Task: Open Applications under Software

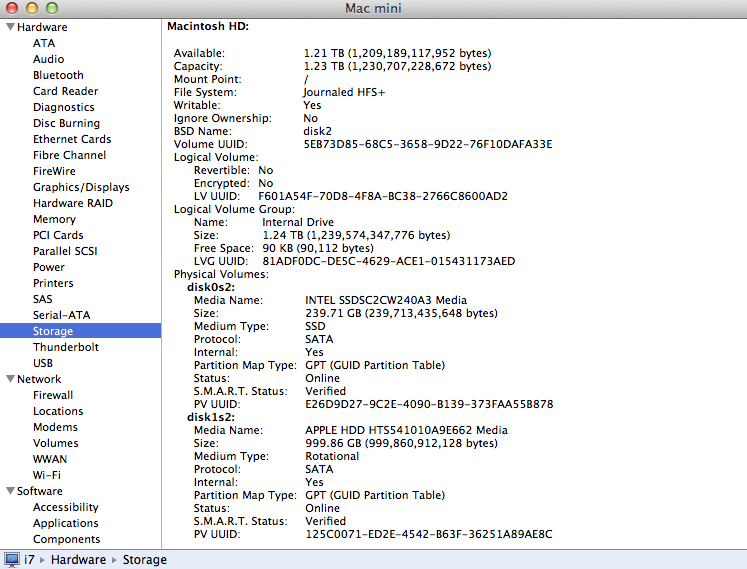Action: tap(66, 523)
